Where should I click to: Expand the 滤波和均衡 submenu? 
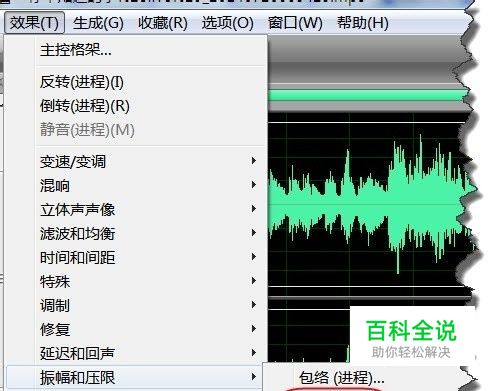(136, 234)
